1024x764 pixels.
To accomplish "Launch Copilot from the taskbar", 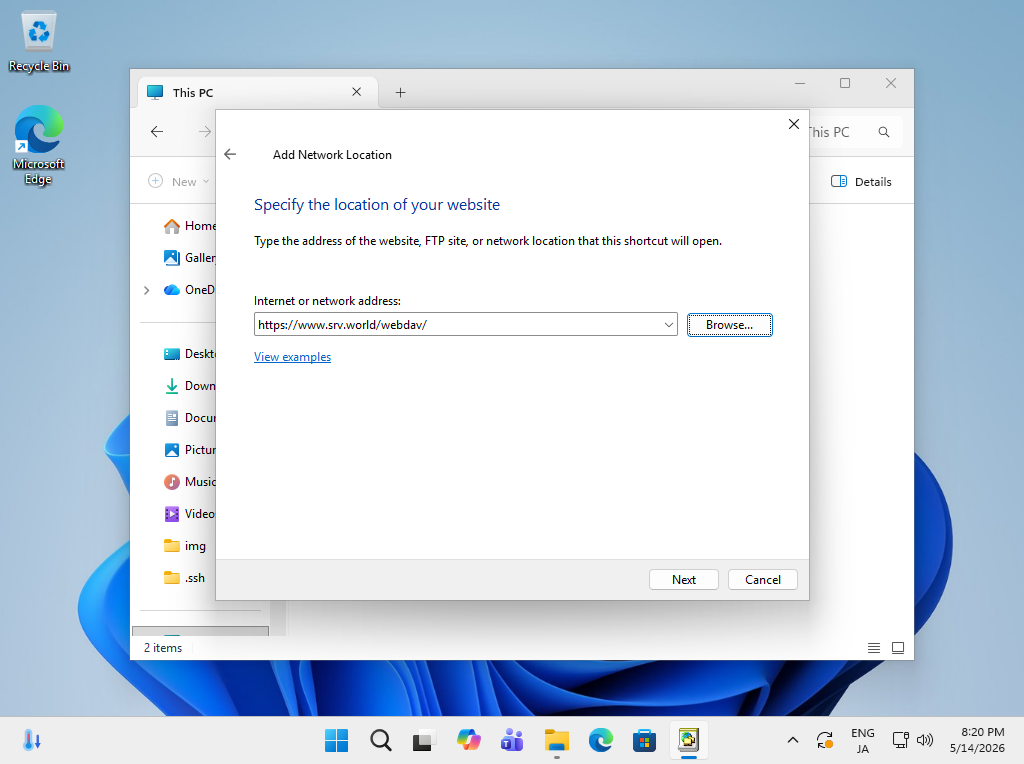I will click(x=468, y=740).
